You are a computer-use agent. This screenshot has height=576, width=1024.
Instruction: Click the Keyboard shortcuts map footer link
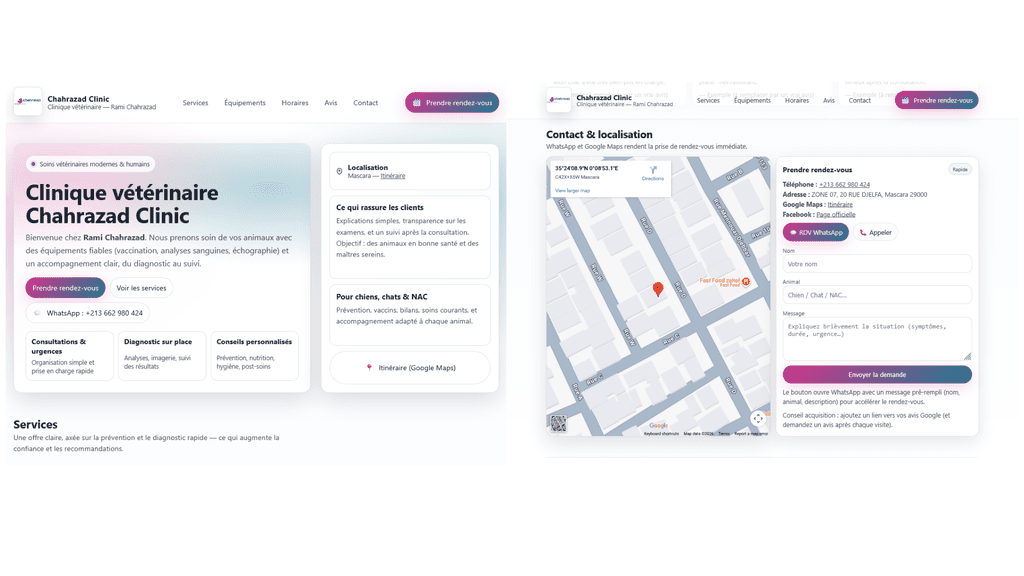pos(661,434)
